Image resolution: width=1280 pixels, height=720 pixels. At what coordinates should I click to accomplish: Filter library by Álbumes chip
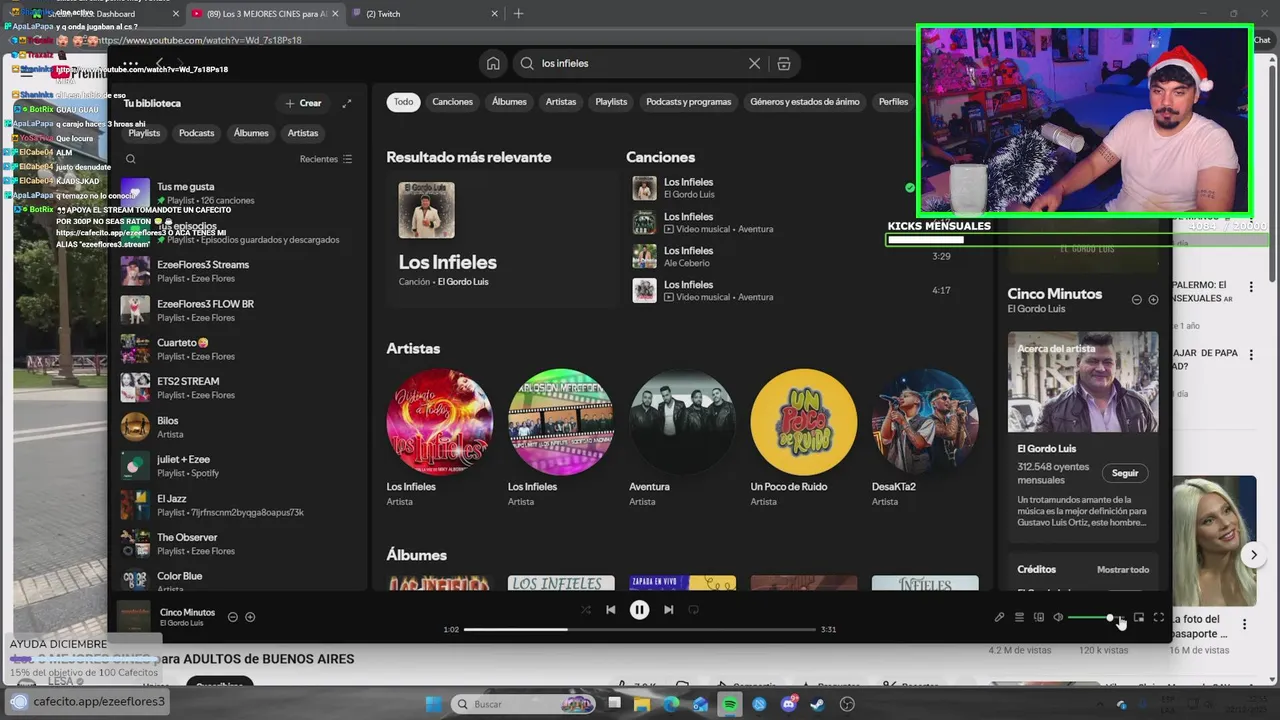click(251, 133)
